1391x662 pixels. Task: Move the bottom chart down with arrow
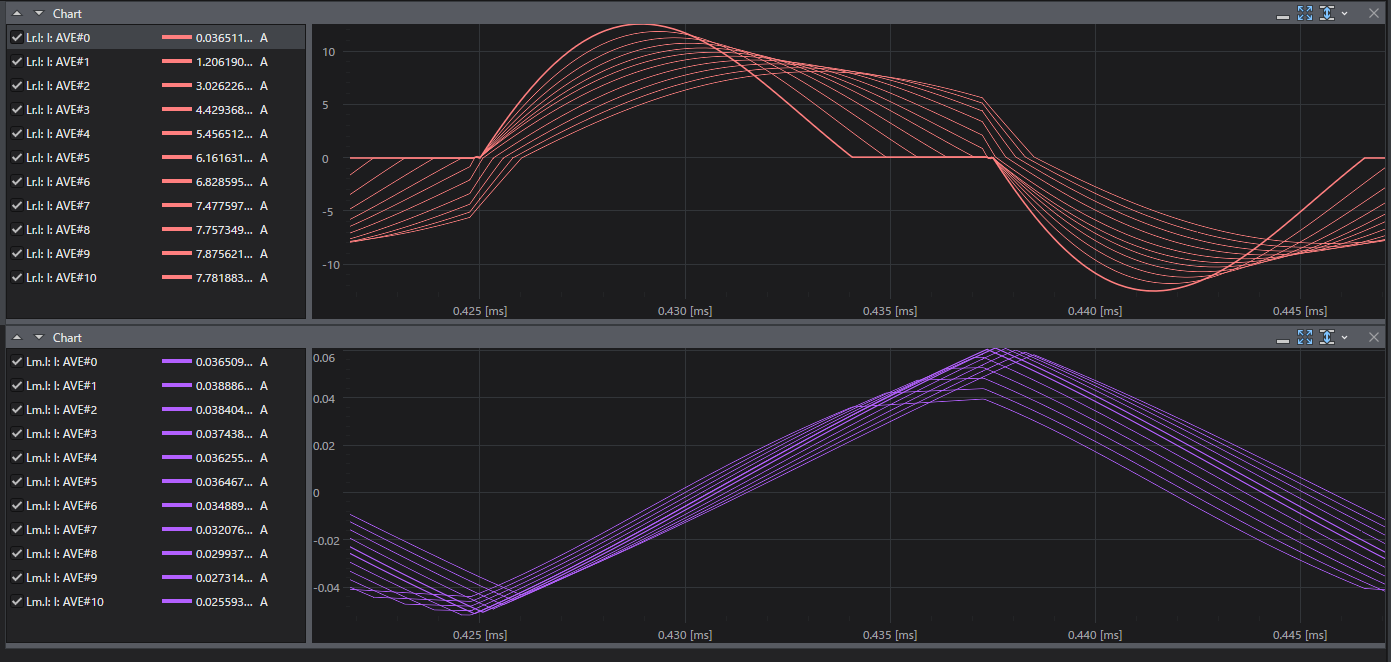pos(39,337)
